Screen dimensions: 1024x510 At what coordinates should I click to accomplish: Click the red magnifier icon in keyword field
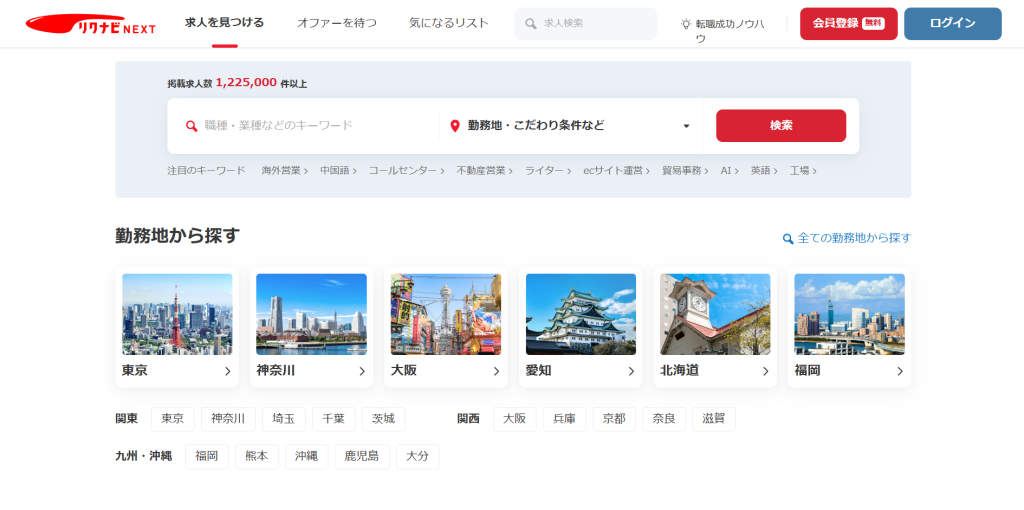click(192, 126)
